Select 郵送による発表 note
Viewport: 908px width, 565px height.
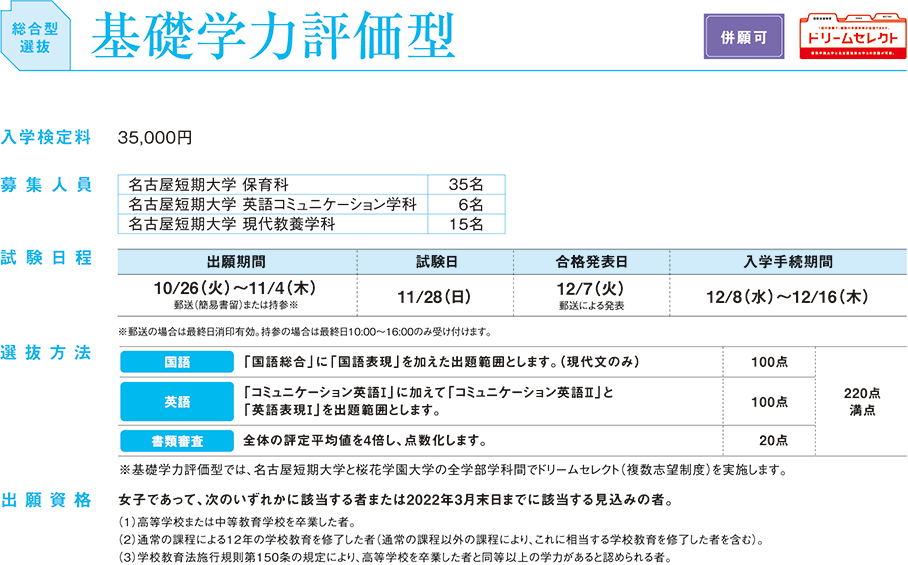tap(591, 306)
